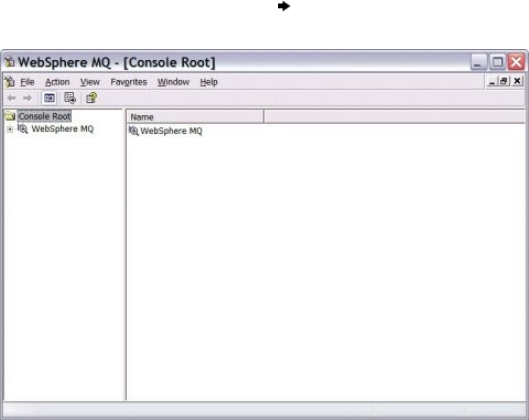Open the Favorites menu
The image size is (529, 420).
click(x=129, y=82)
